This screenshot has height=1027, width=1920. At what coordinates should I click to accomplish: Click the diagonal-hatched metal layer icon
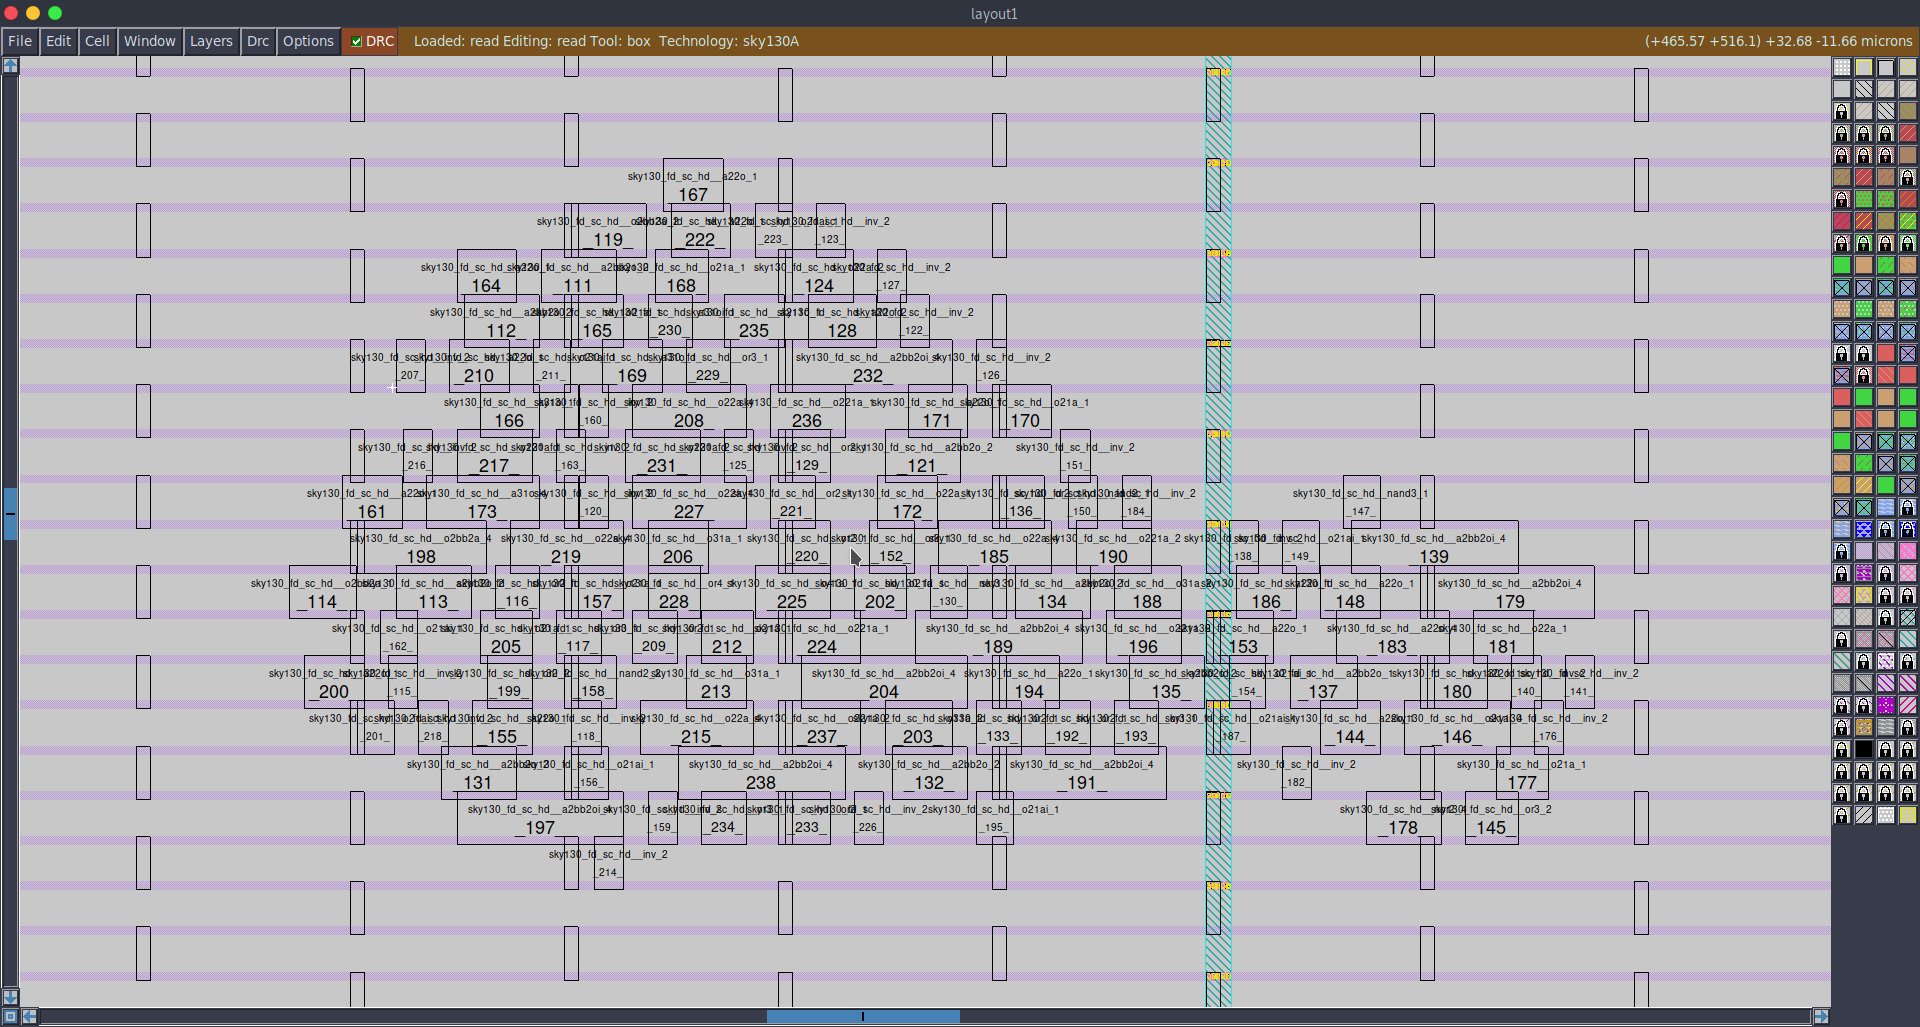pos(1864,89)
